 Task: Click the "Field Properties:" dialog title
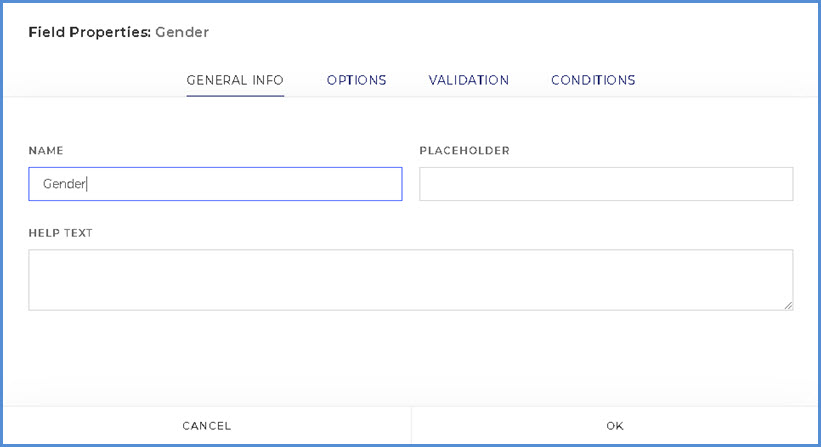[x=89, y=32]
